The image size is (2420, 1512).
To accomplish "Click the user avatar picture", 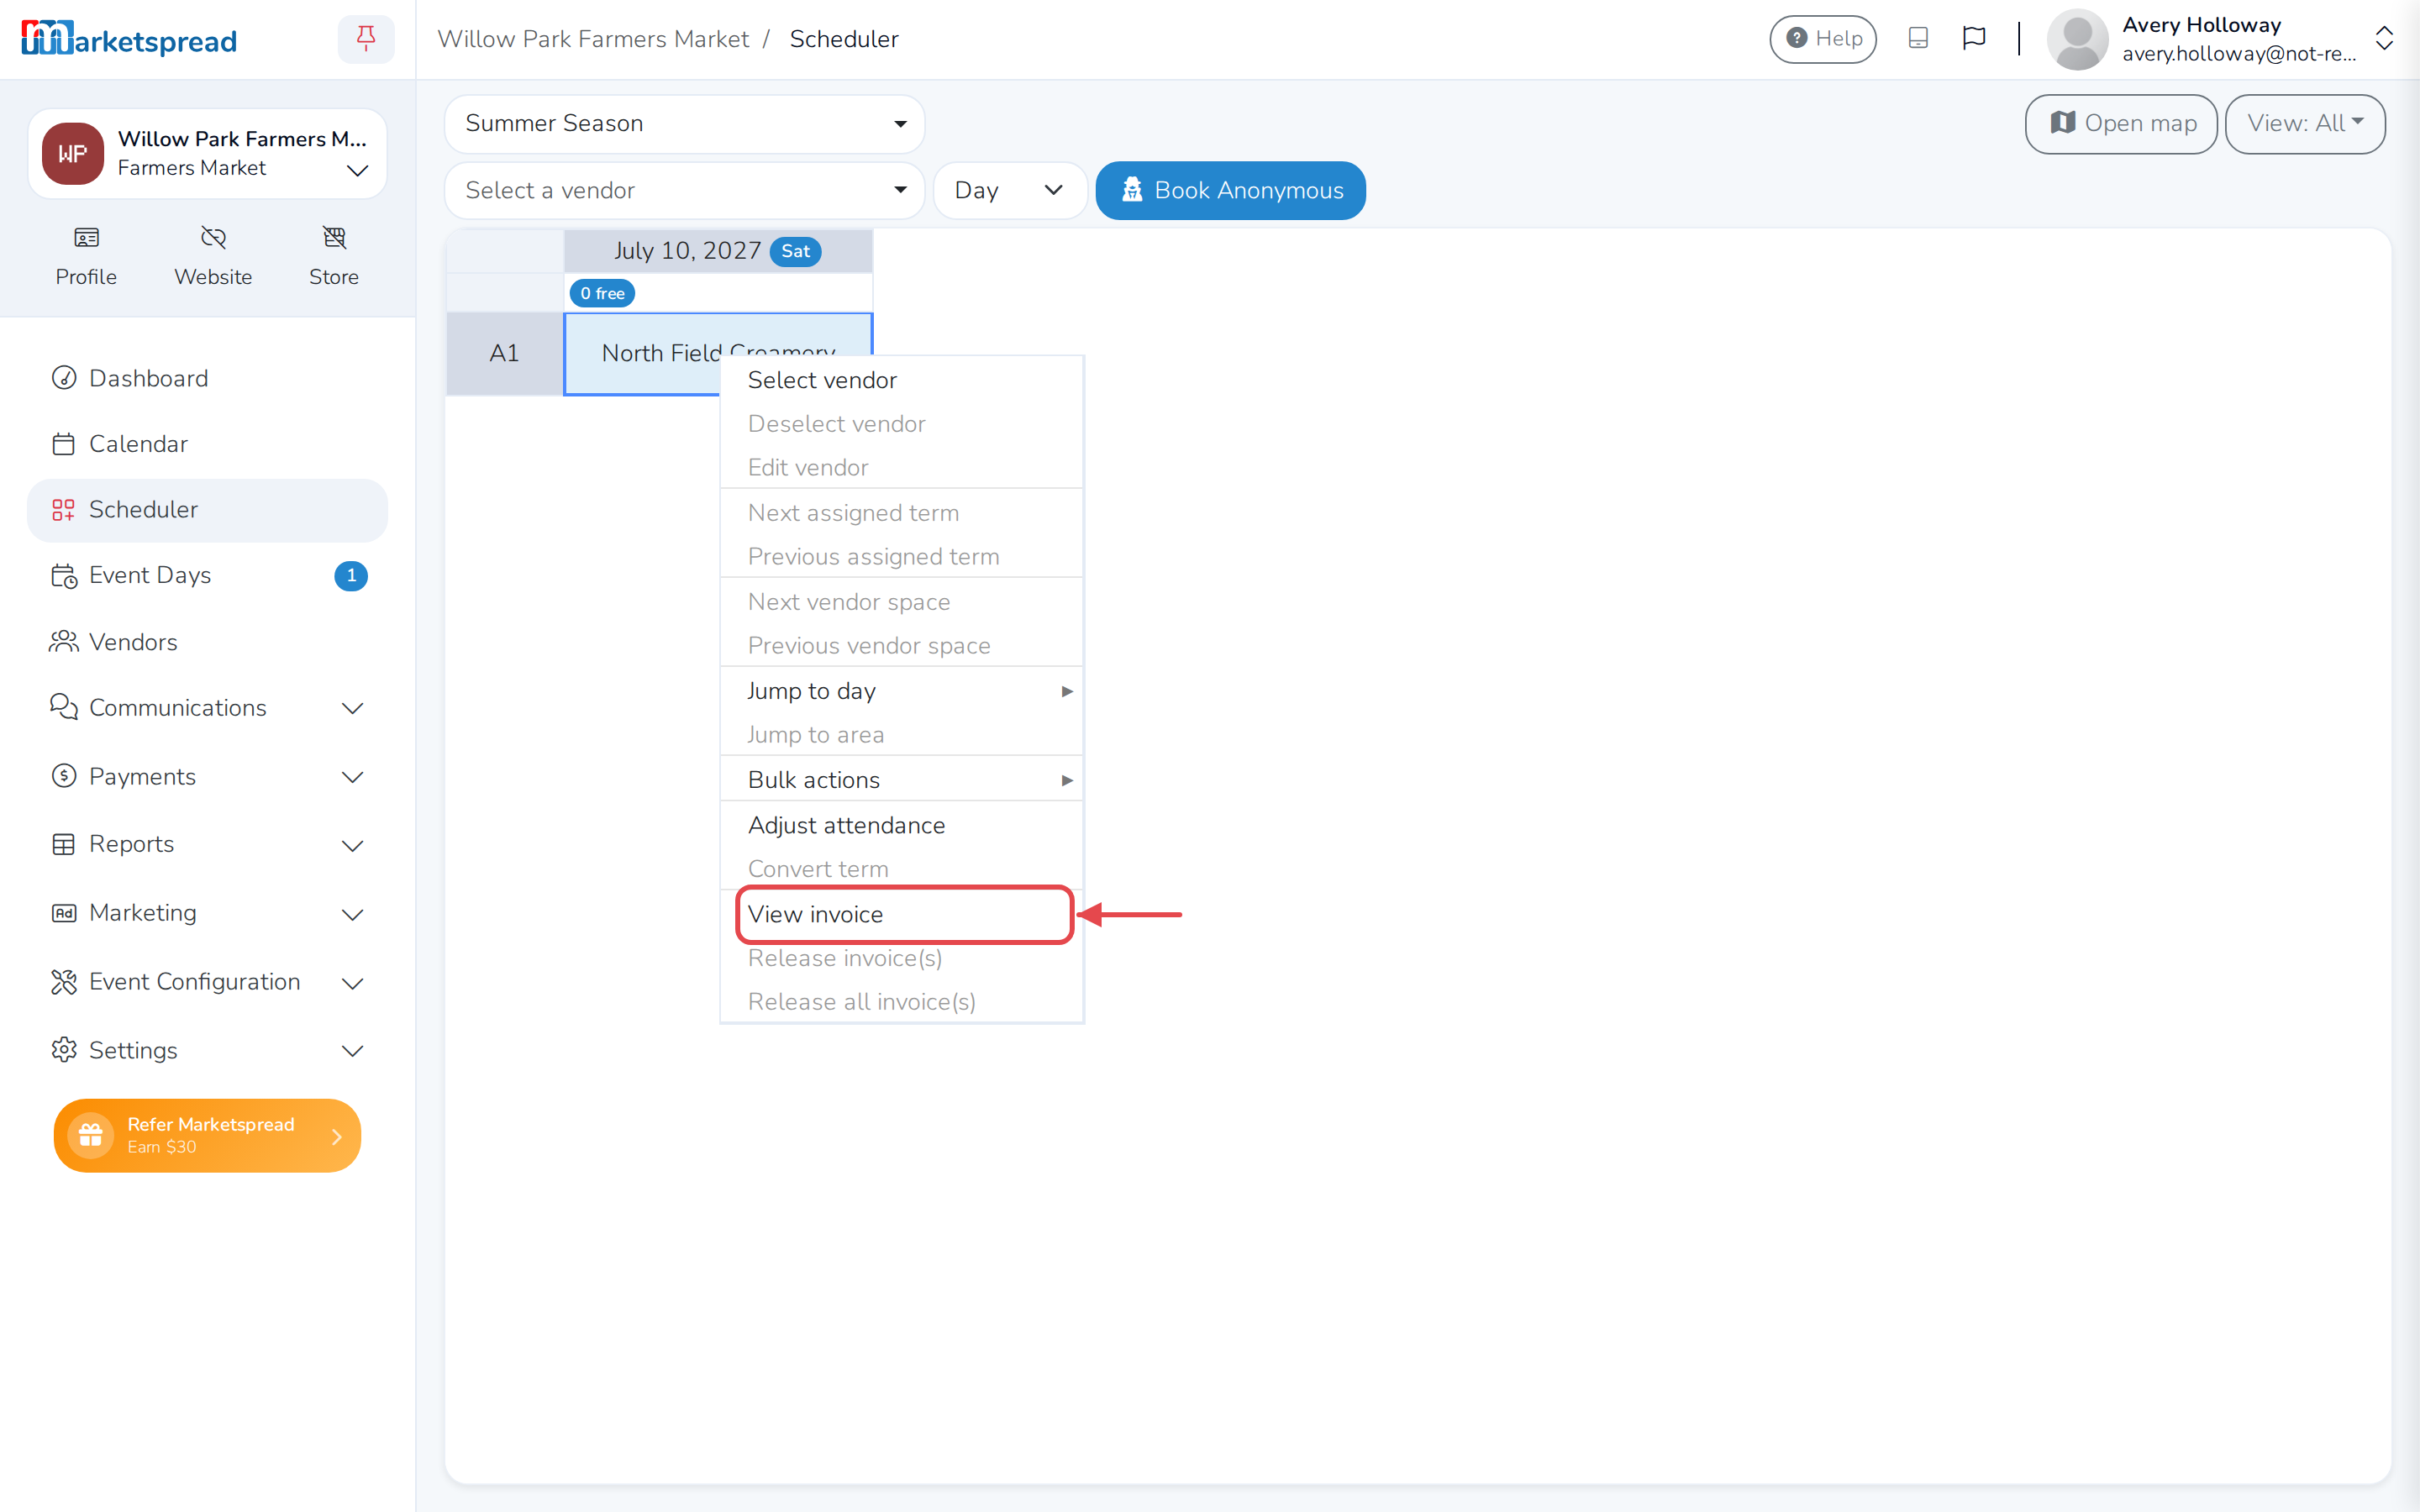I will pyautogui.click(x=2077, y=39).
